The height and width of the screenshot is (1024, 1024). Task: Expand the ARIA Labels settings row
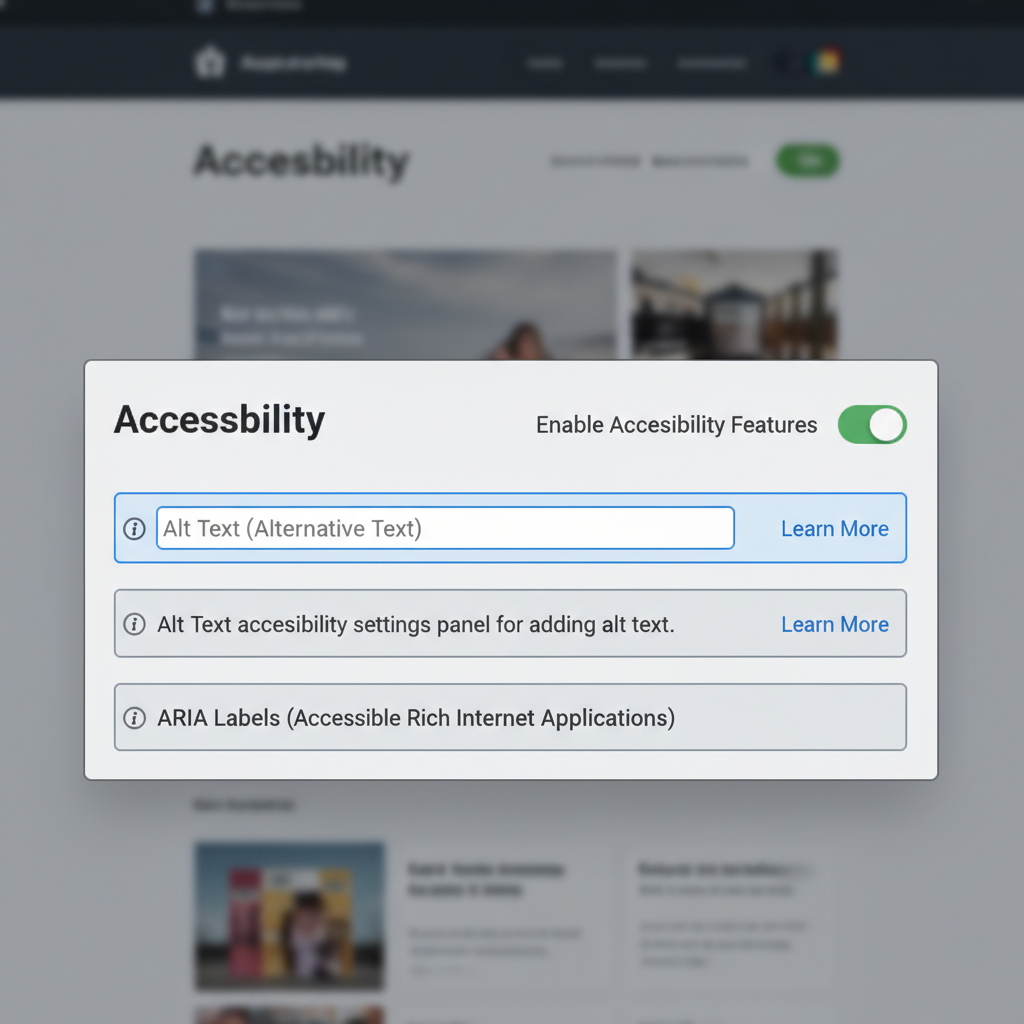510,717
